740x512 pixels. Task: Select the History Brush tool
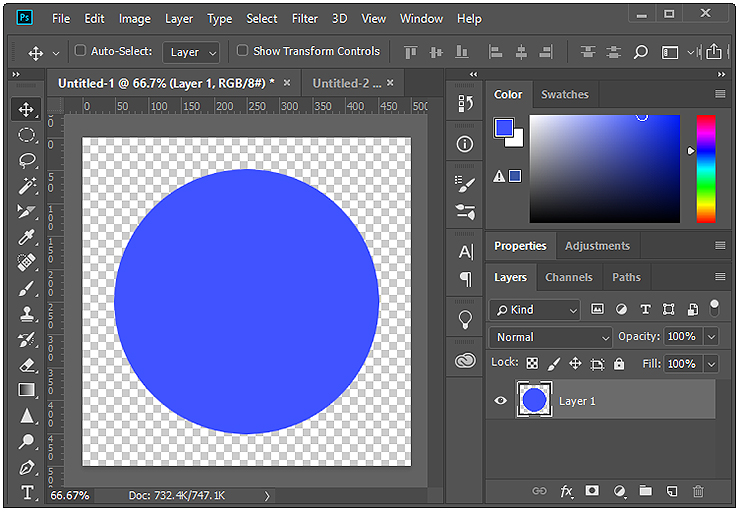click(x=26, y=339)
